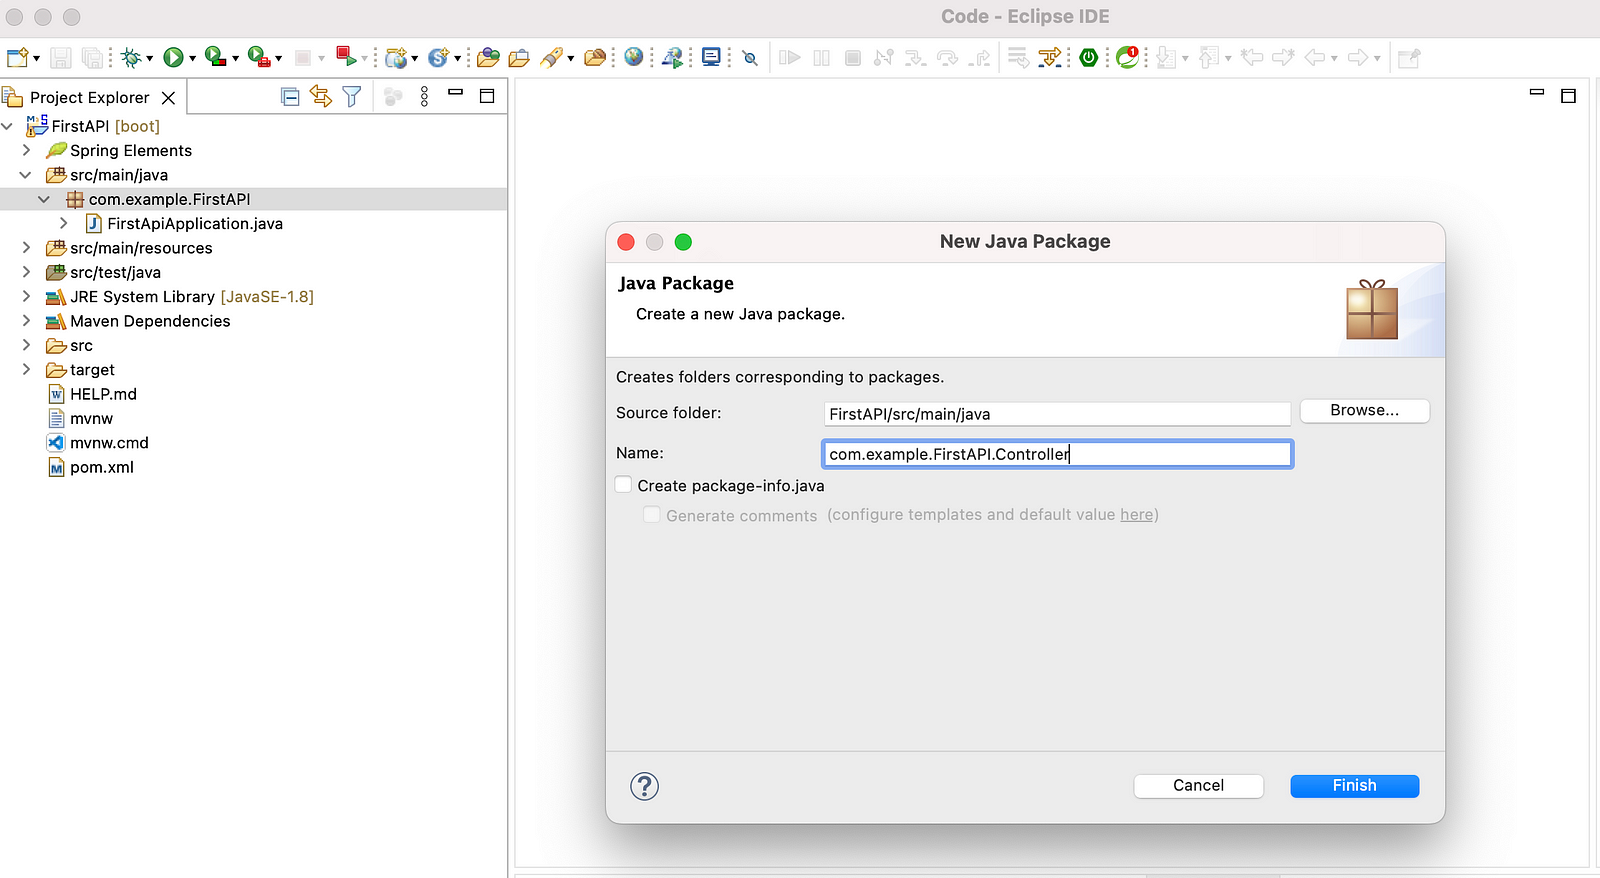The image size is (1600, 878).
Task: Expand FirstApiApplication.java node
Action: pyautogui.click(x=63, y=223)
